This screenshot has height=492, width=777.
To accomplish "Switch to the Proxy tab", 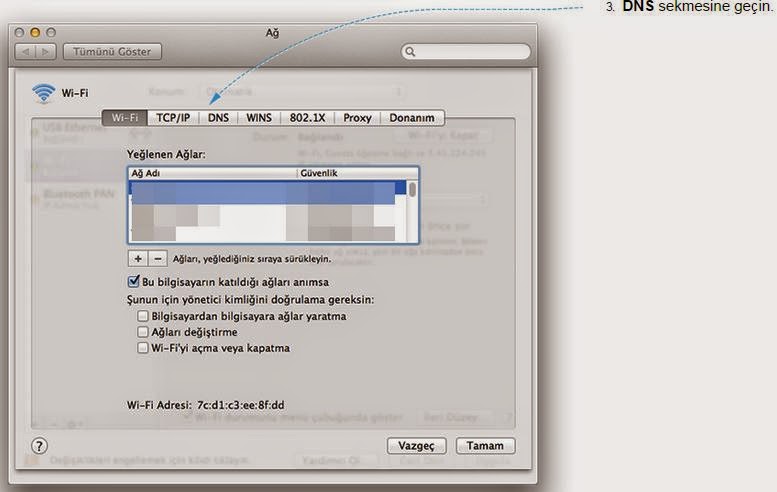I will pyautogui.click(x=357, y=118).
